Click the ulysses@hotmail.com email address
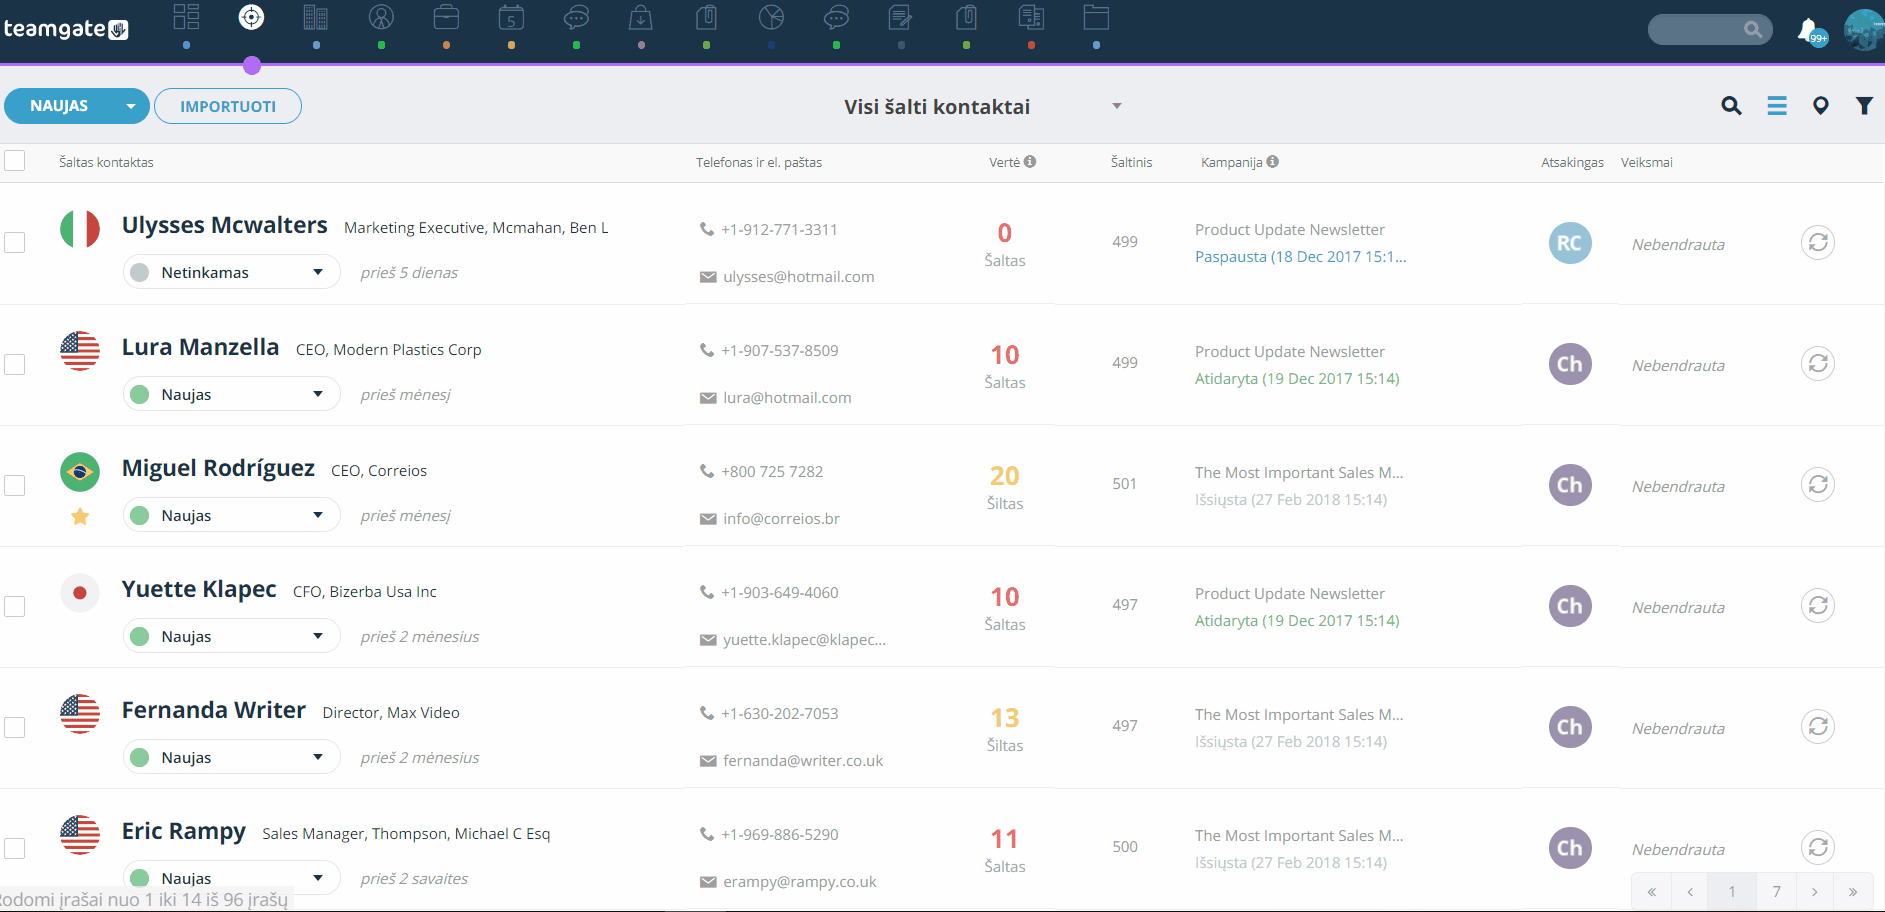 [x=798, y=277]
